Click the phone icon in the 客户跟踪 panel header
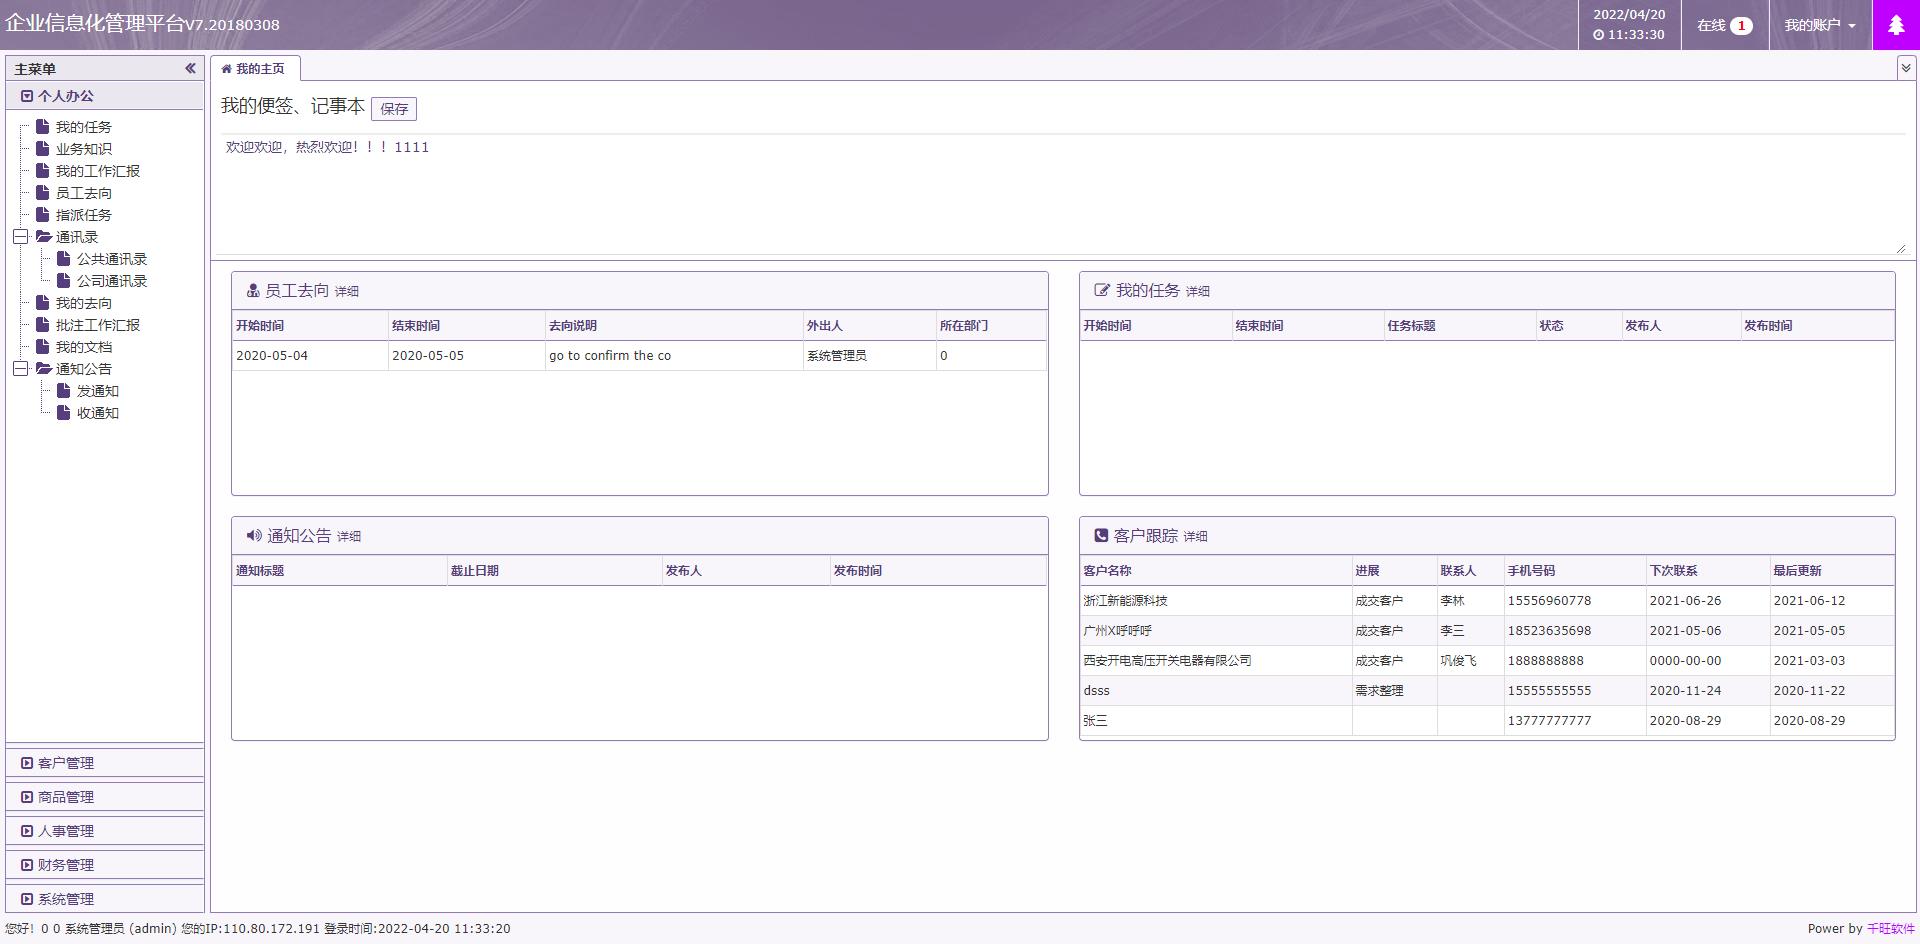The image size is (1920, 944). (1101, 535)
